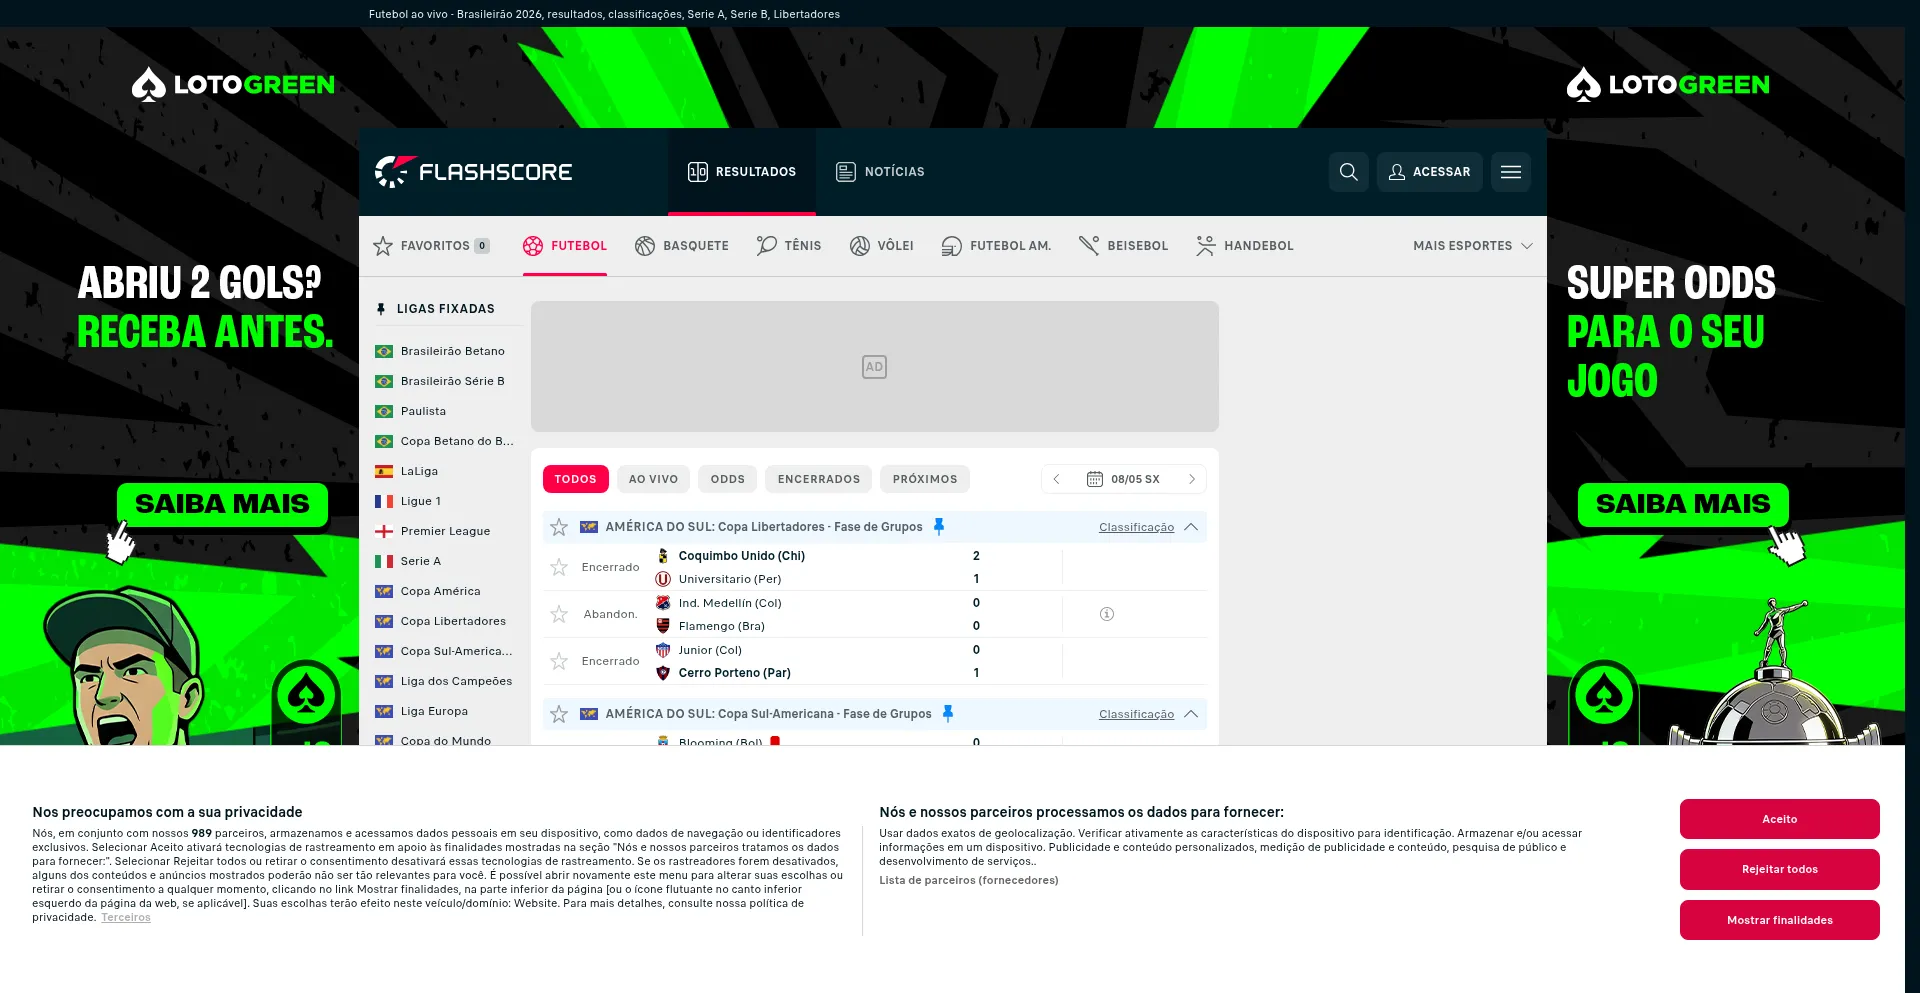Collapse the Copa Libertadores section
The height and width of the screenshot is (993, 1920).
(x=1191, y=527)
